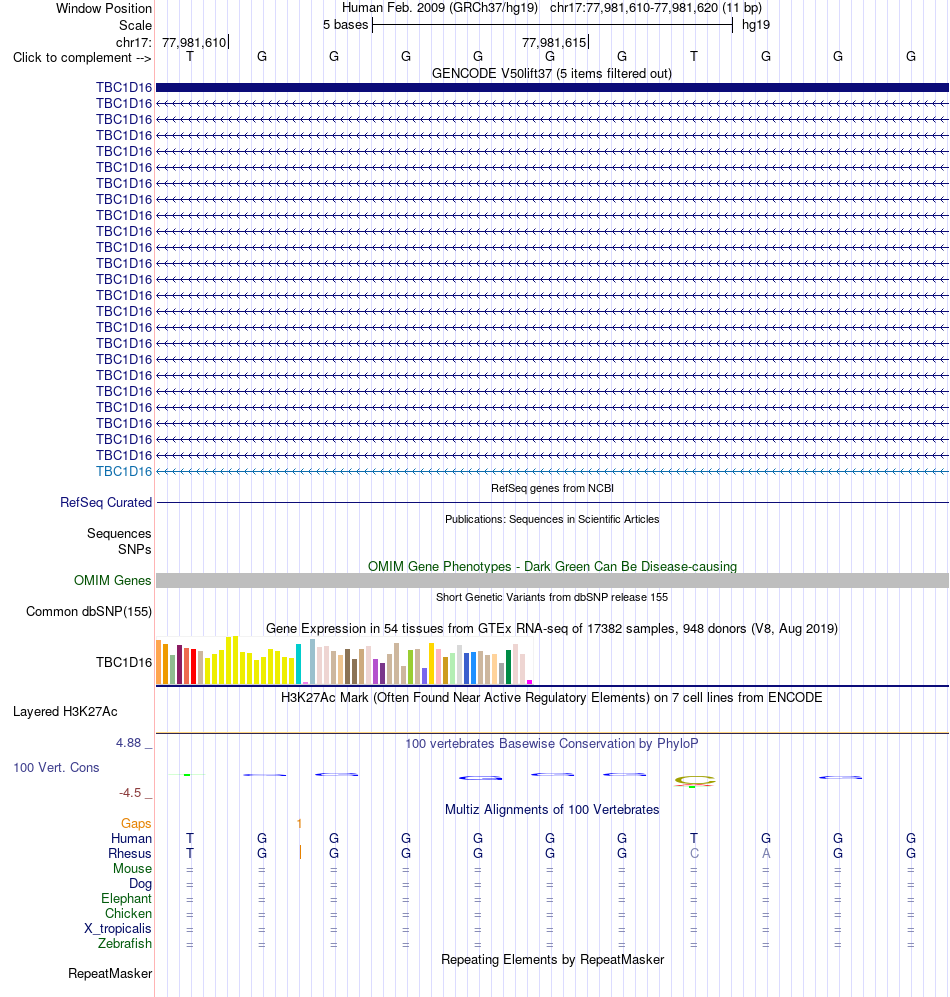Click the TBC1D16 GTEx expression bar chart
The width and height of the screenshot is (950, 997).
pos(344,660)
